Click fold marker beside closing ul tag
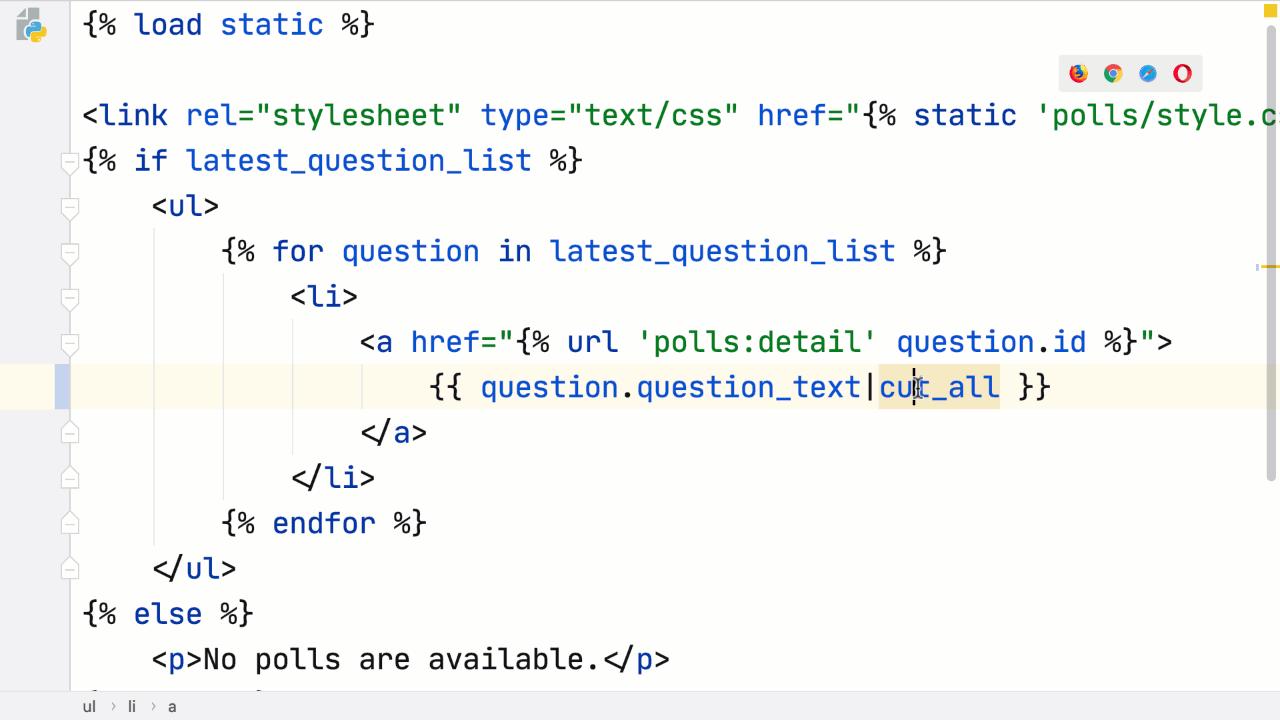This screenshot has width=1280, height=720. 69,568
